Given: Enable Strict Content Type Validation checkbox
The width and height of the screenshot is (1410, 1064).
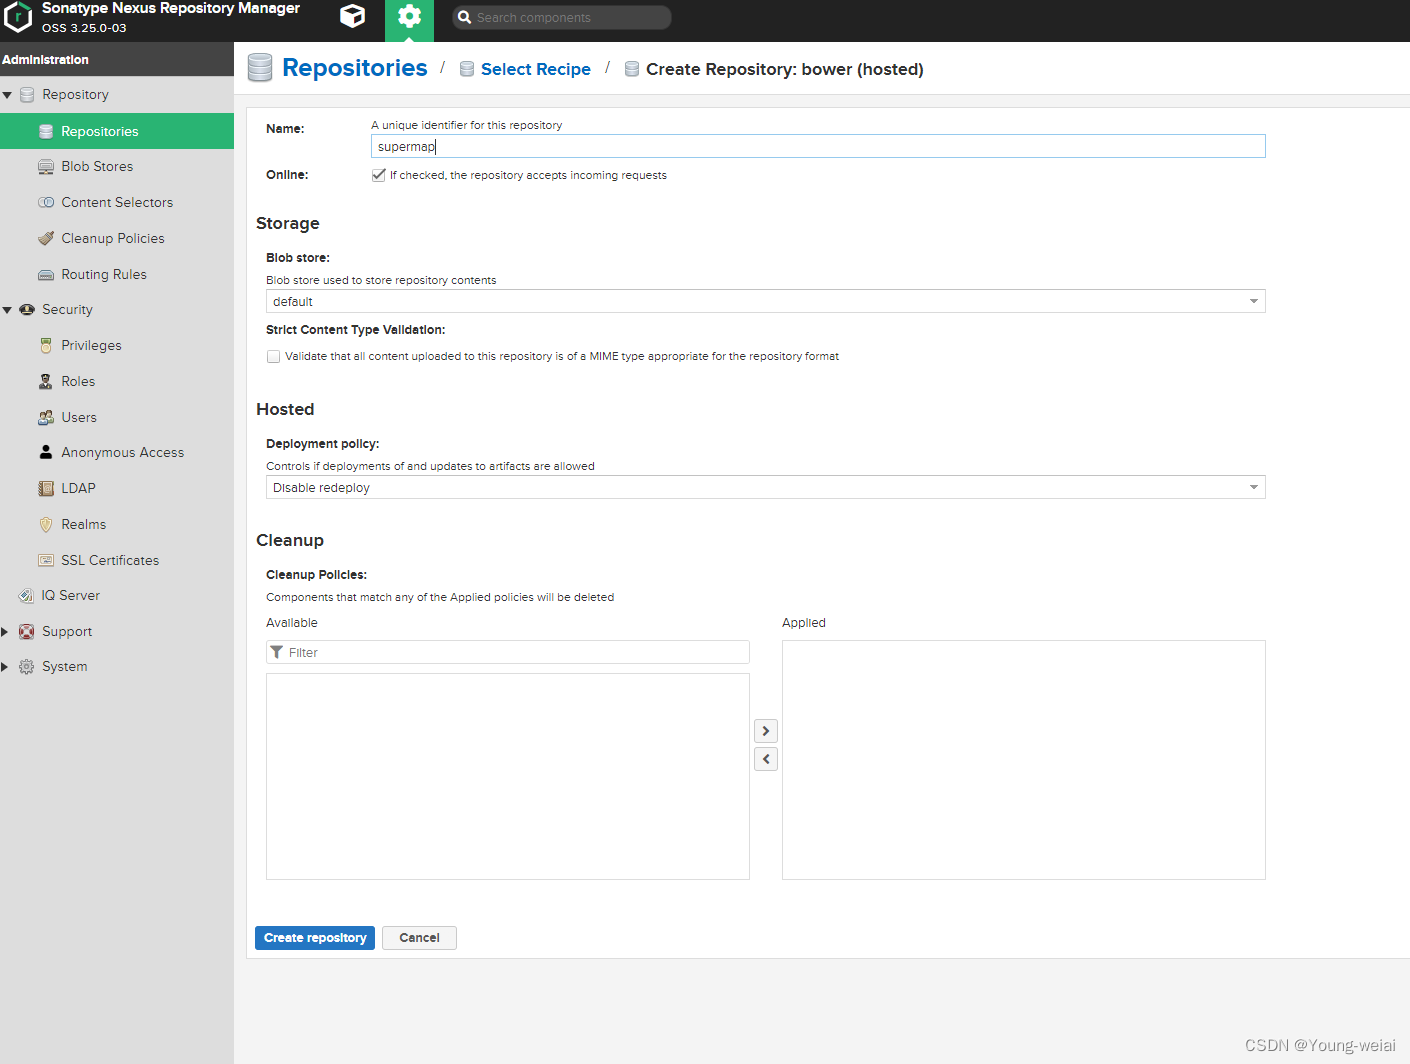Looking at the screenshot, I should [x=273, y=356].
